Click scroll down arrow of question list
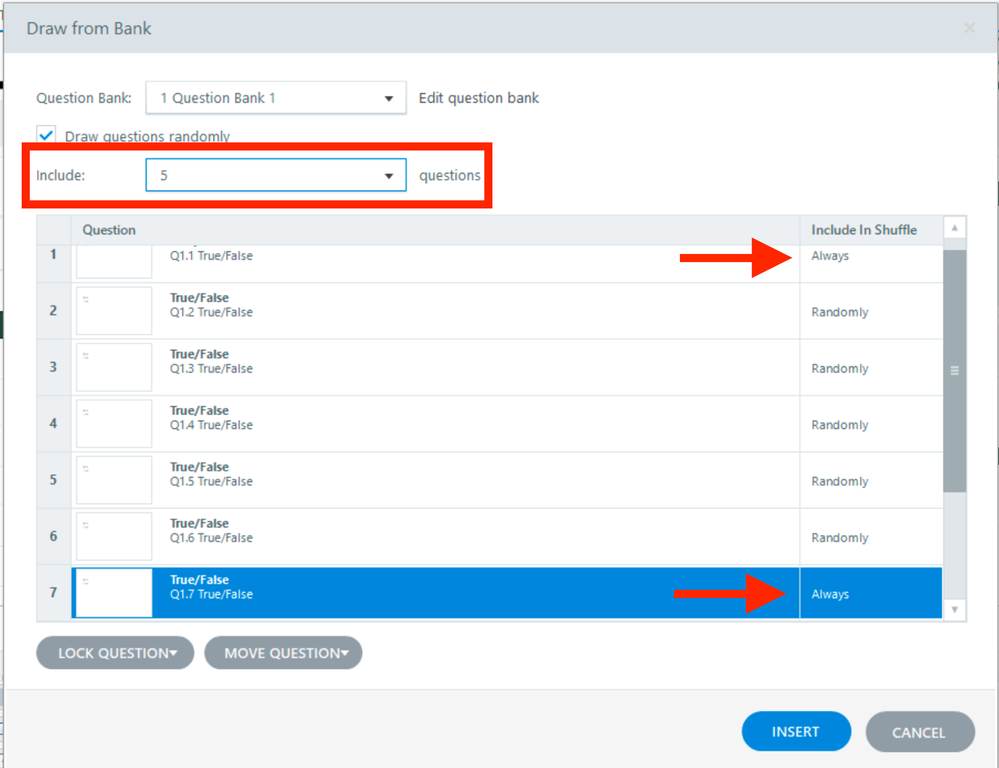Viewport: 999px width, 768px height. 955,609
